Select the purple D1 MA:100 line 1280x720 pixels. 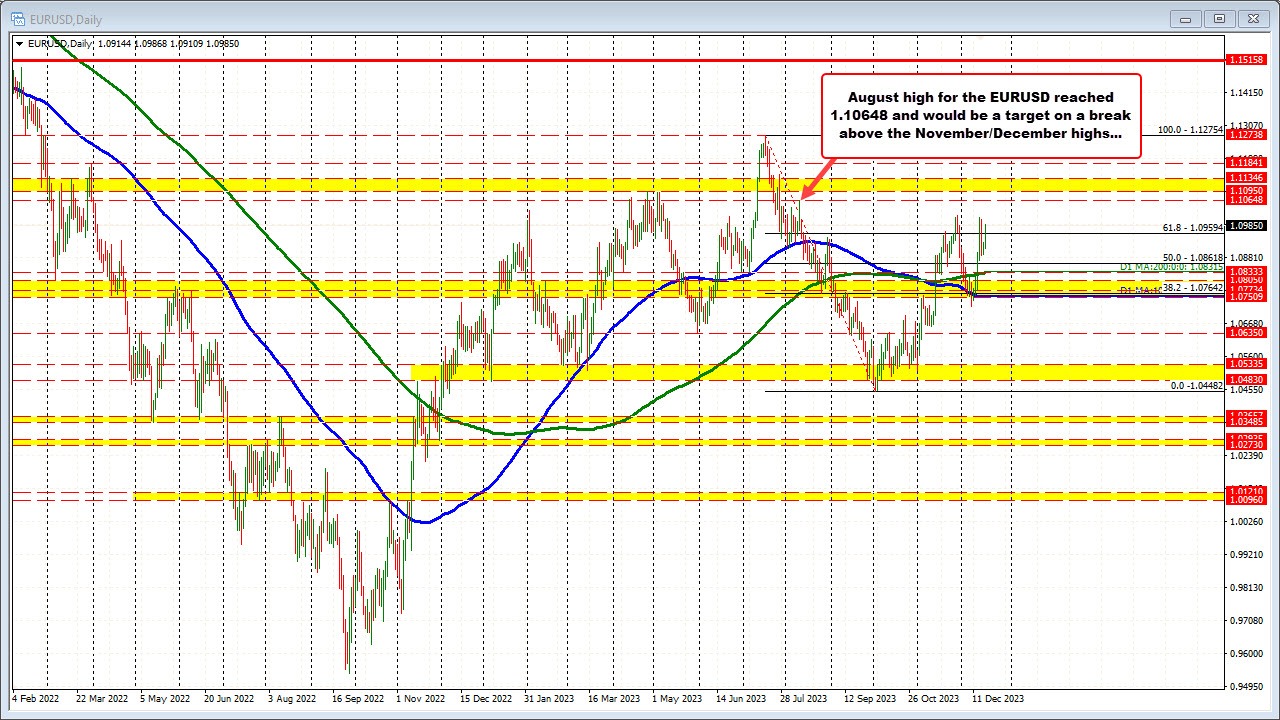click(1100, 296)
